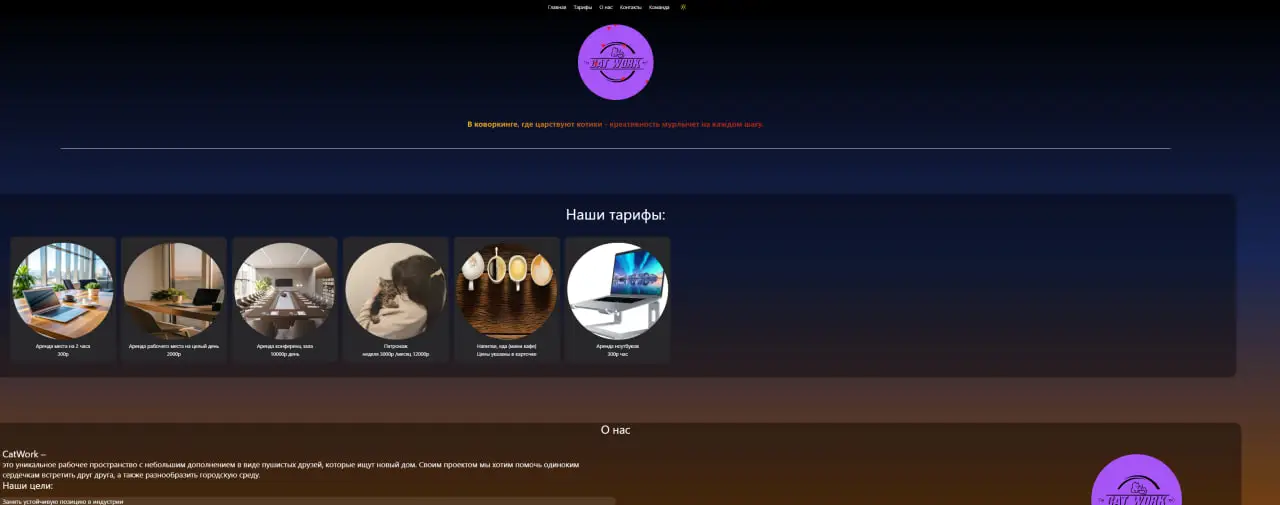1280x505 pixels.
Task: Open the drinks and food mini cafe image
Action: pyautogui.click(x=507, y=290)
